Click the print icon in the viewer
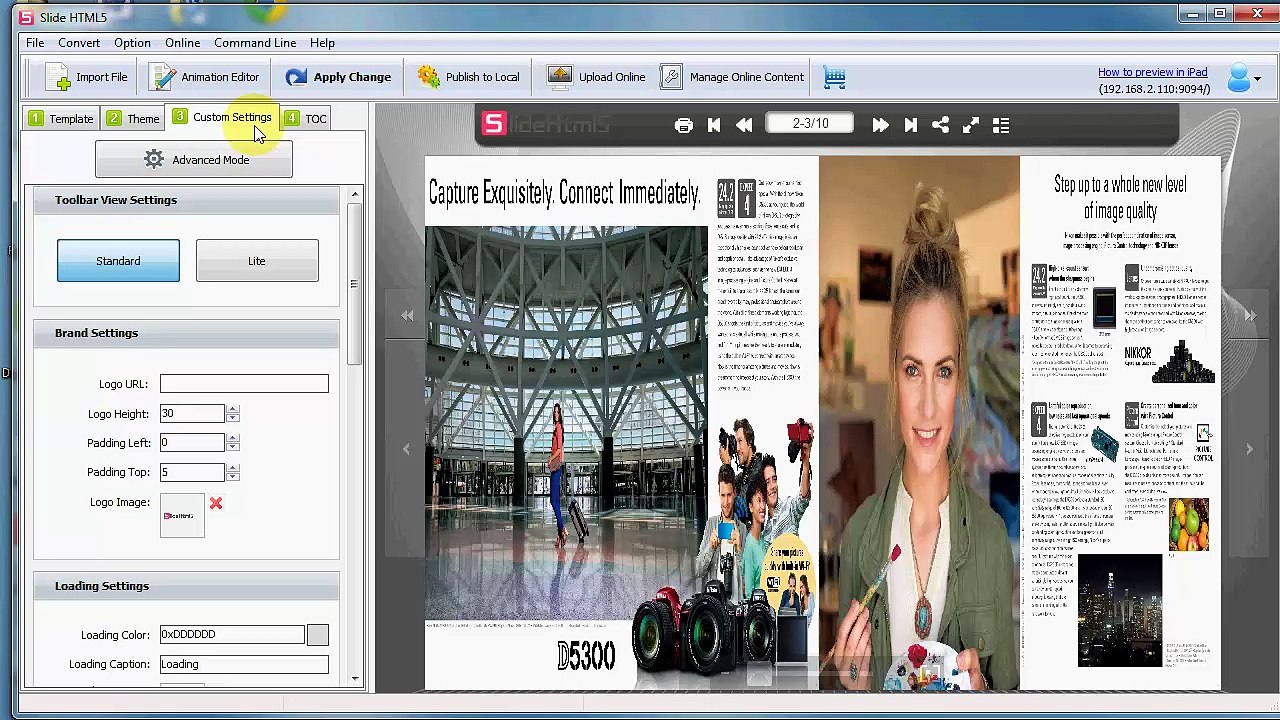The width and height of the screenshot is (1280, 720). click(x=684, y=126)
